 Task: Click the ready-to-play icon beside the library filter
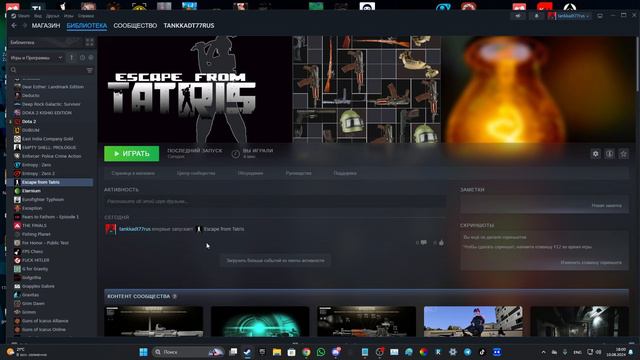(91, 58)
